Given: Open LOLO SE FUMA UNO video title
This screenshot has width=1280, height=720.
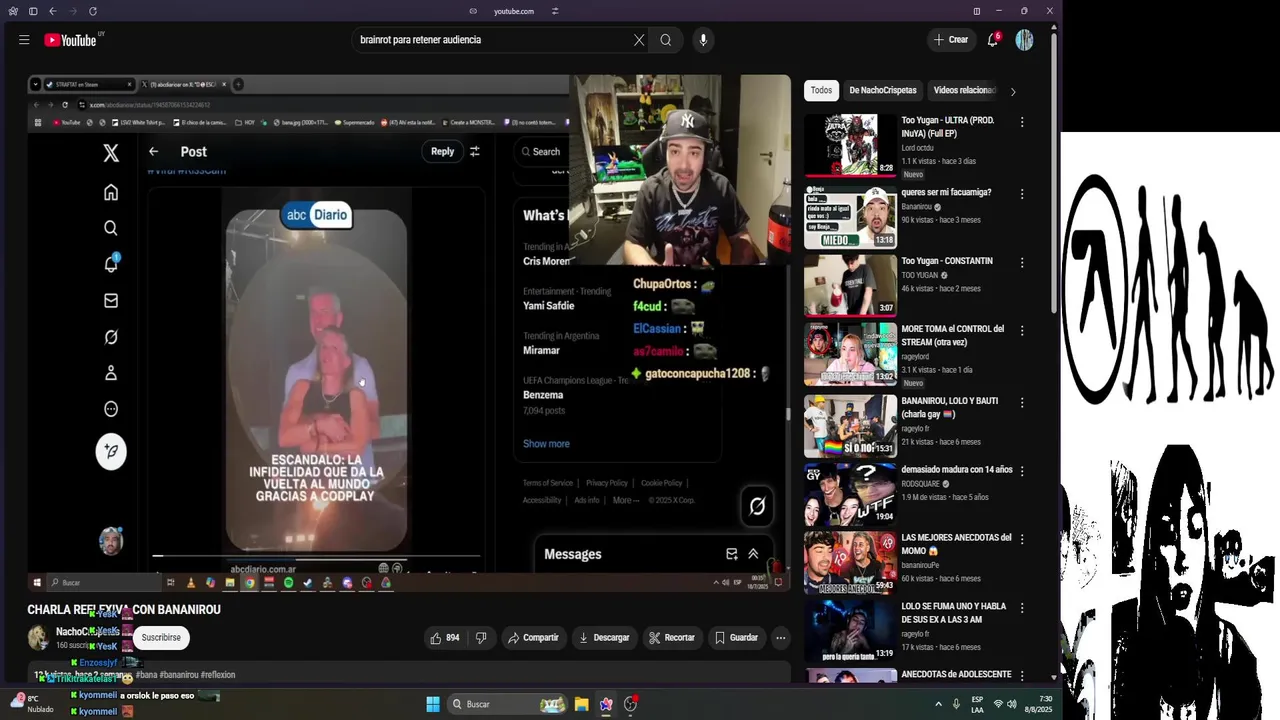Looking at the screenshot, I should (954, 613).
